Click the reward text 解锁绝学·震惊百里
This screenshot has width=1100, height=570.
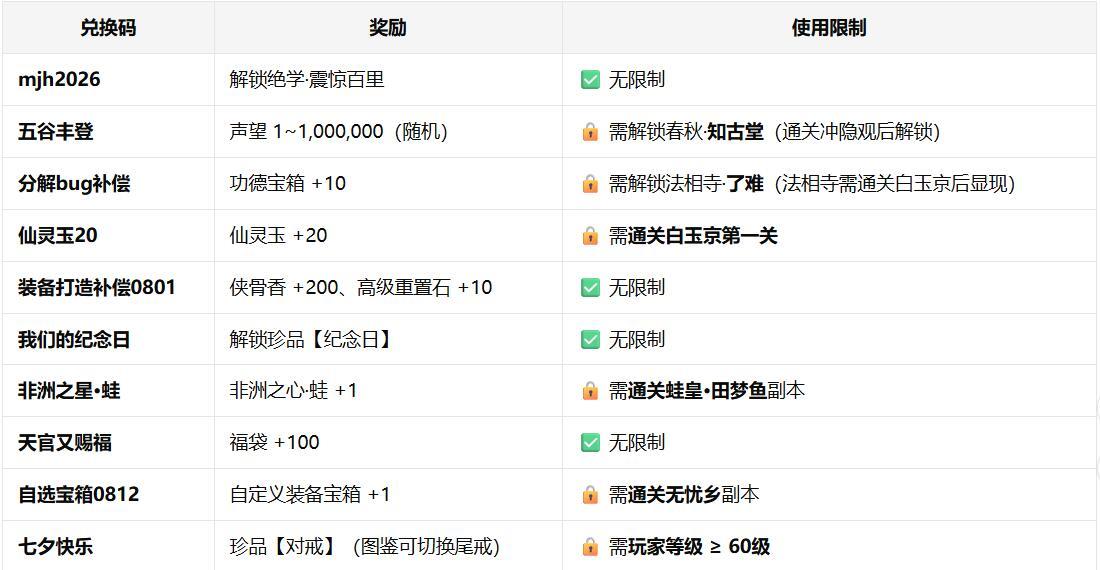click(x=307, y=79)
